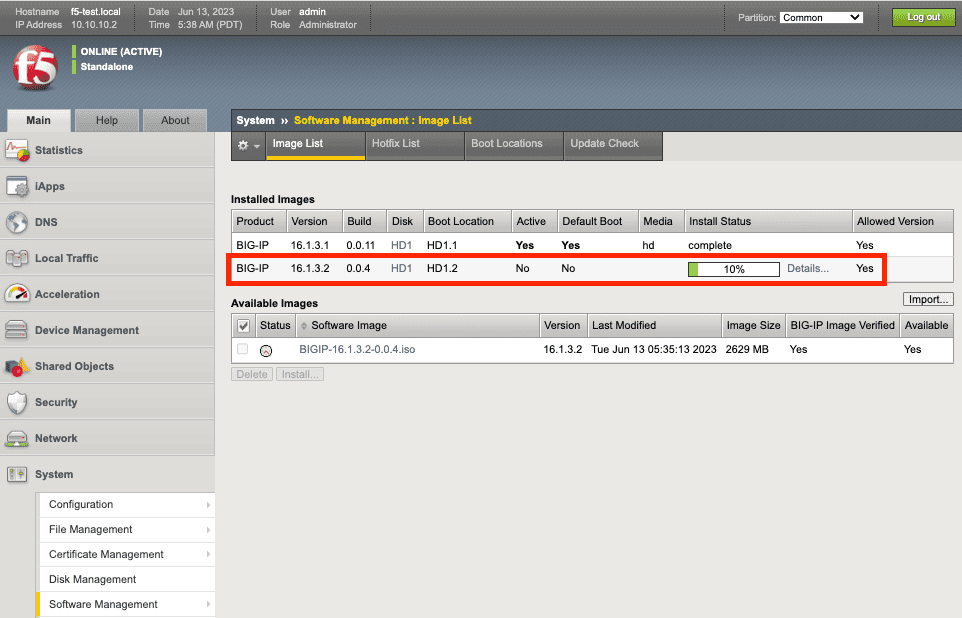Image resolution: width=962 pixels, height=618 pixels.
Task: Open Statistics via its chart icon
Action: coord(17,150)
